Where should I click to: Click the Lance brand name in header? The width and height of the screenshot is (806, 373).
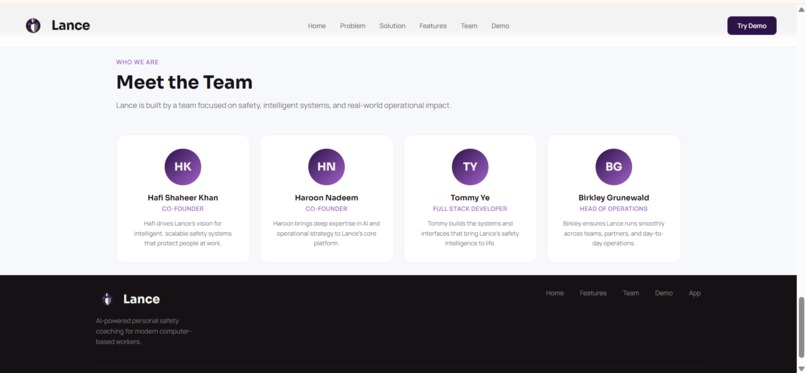(x=70, y=25)
